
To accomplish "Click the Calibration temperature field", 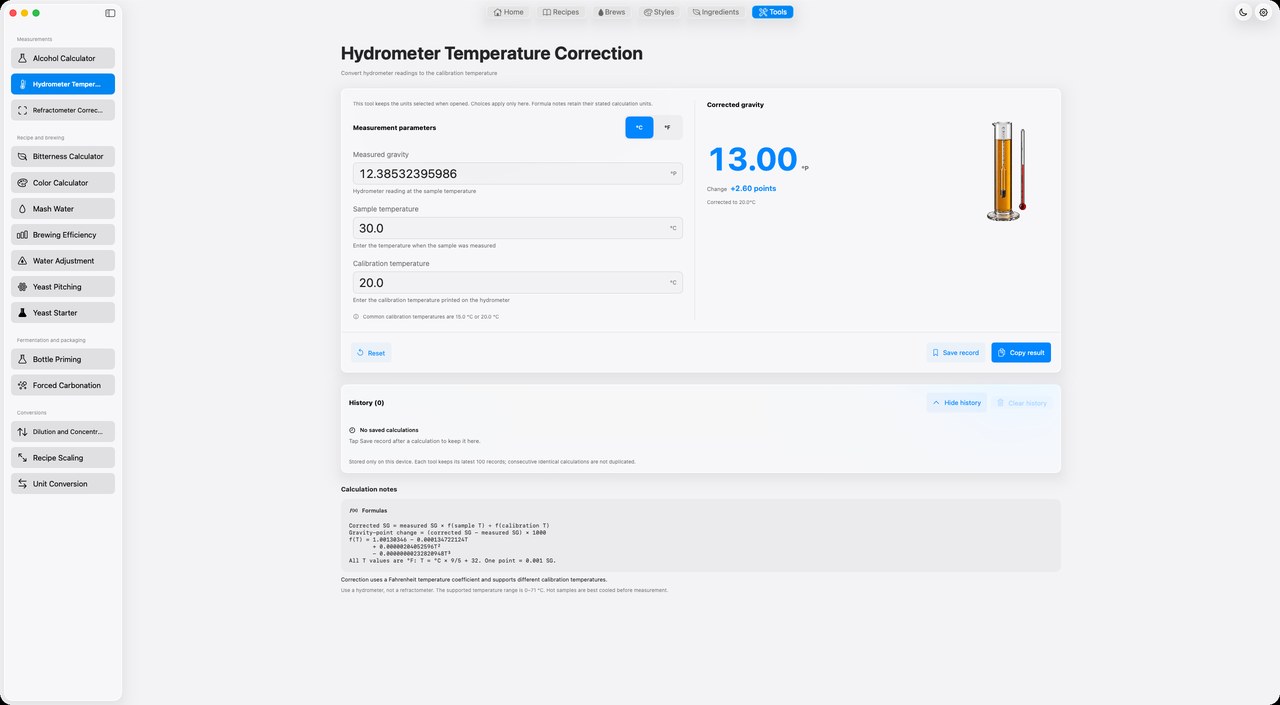I will point(518,283).
